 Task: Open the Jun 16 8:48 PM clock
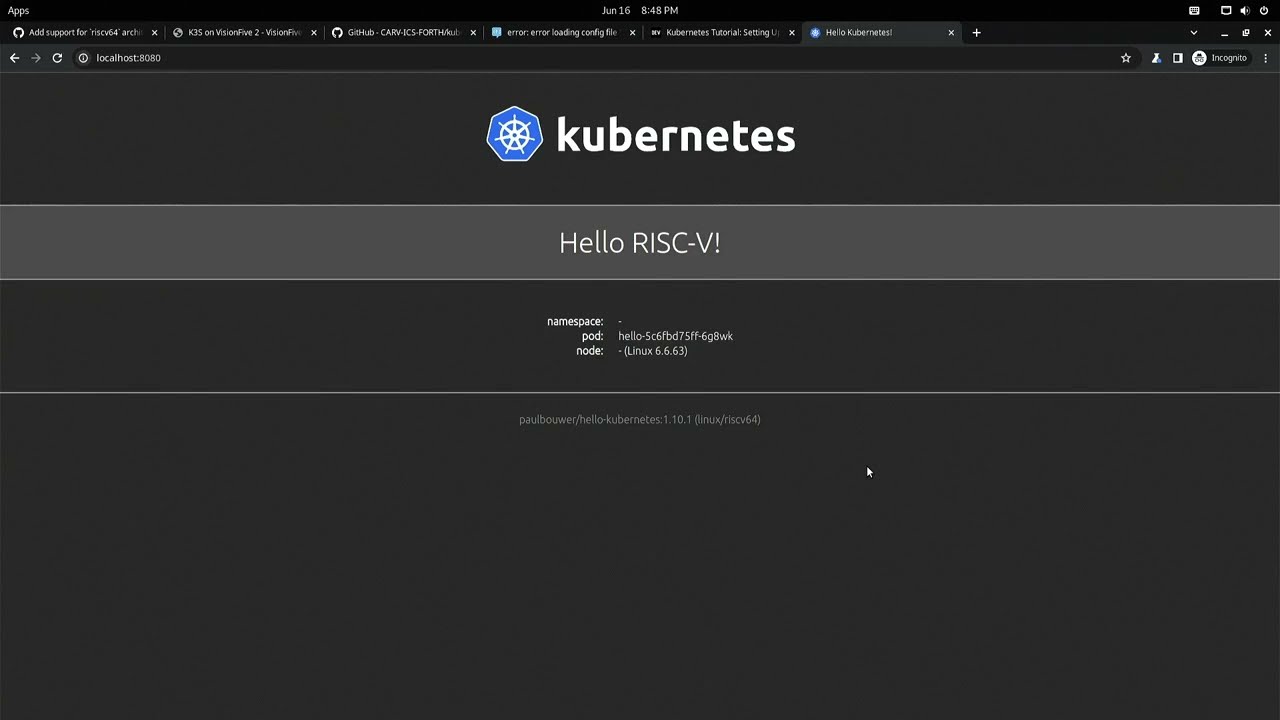640,10
